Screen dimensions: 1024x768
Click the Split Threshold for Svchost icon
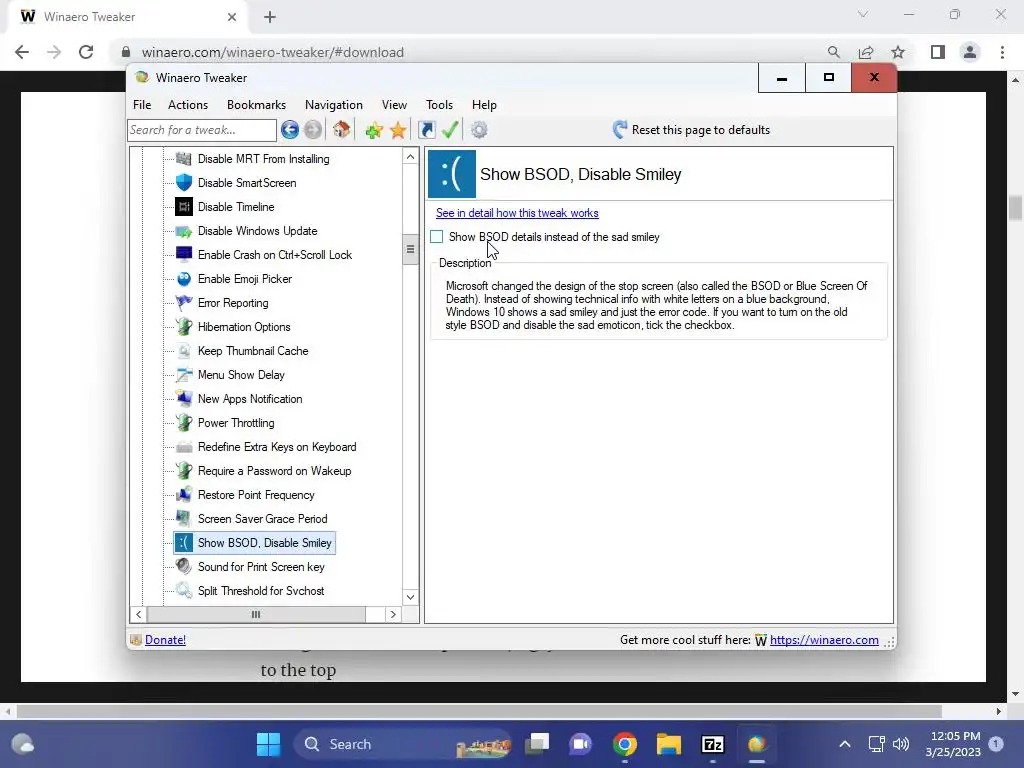pos(184,591)
